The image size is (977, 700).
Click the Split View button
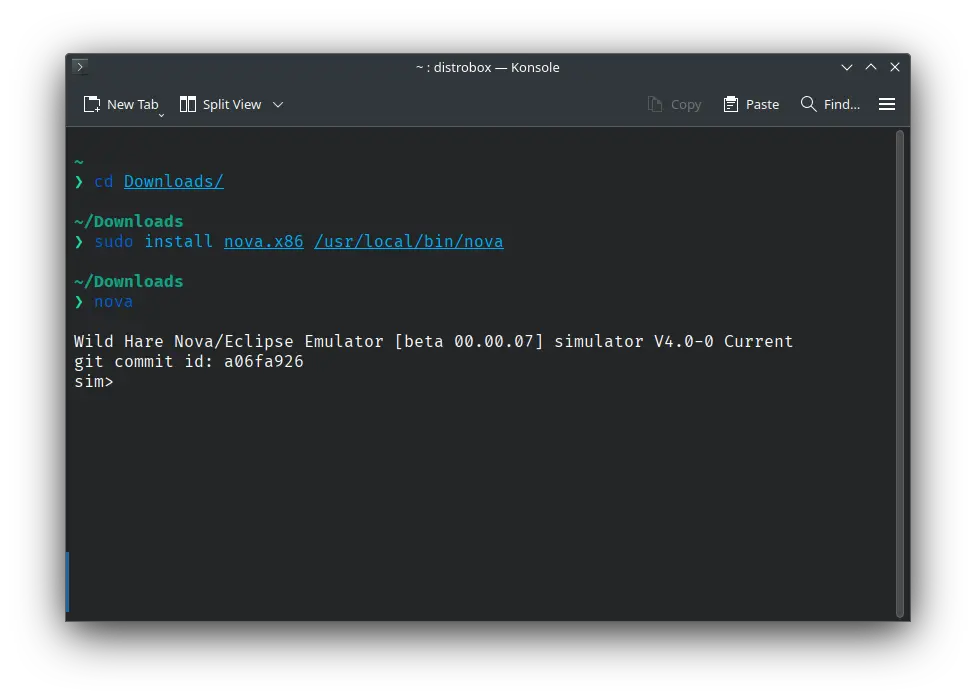[x=221, y=104]
